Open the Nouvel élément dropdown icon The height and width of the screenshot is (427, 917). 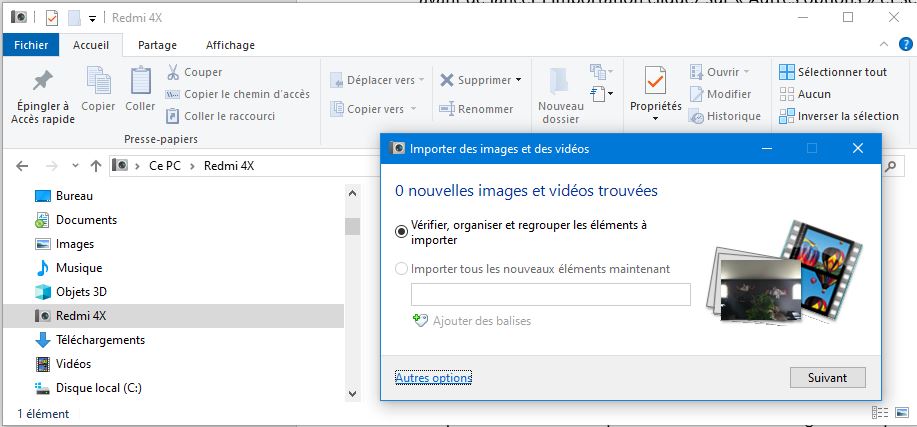click(x=601, y=72)
